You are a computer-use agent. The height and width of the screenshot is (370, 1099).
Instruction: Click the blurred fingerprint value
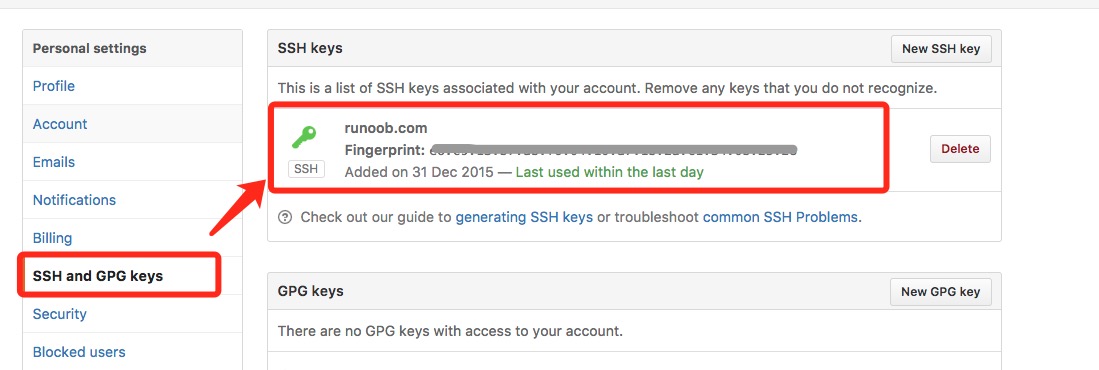614,150
